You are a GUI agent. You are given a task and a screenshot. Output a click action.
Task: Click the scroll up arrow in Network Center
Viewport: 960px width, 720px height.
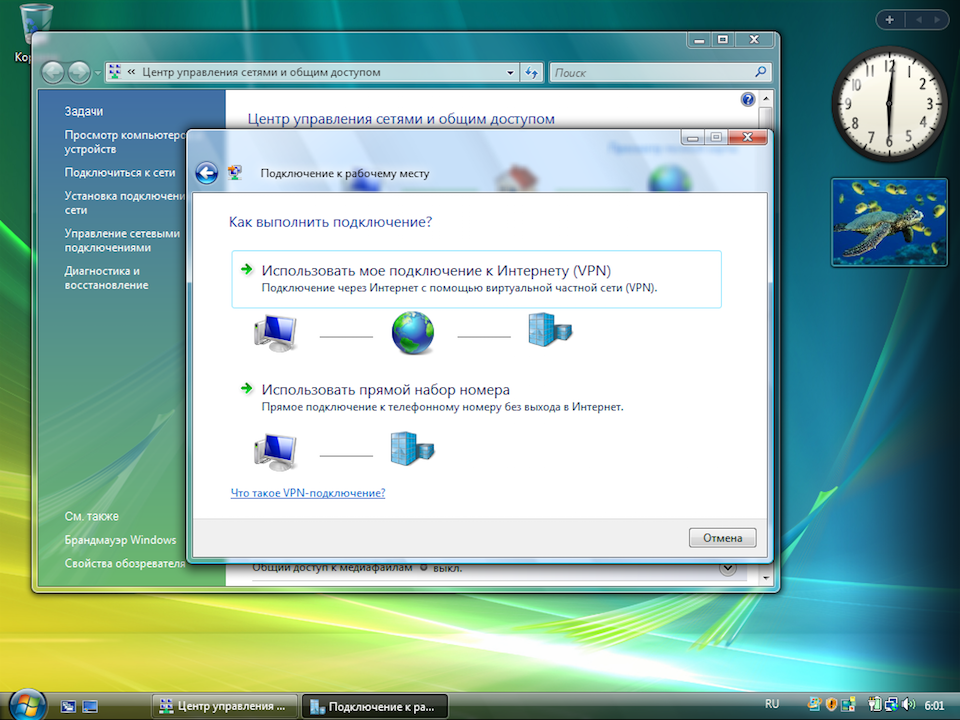click(x=765, y=98)
